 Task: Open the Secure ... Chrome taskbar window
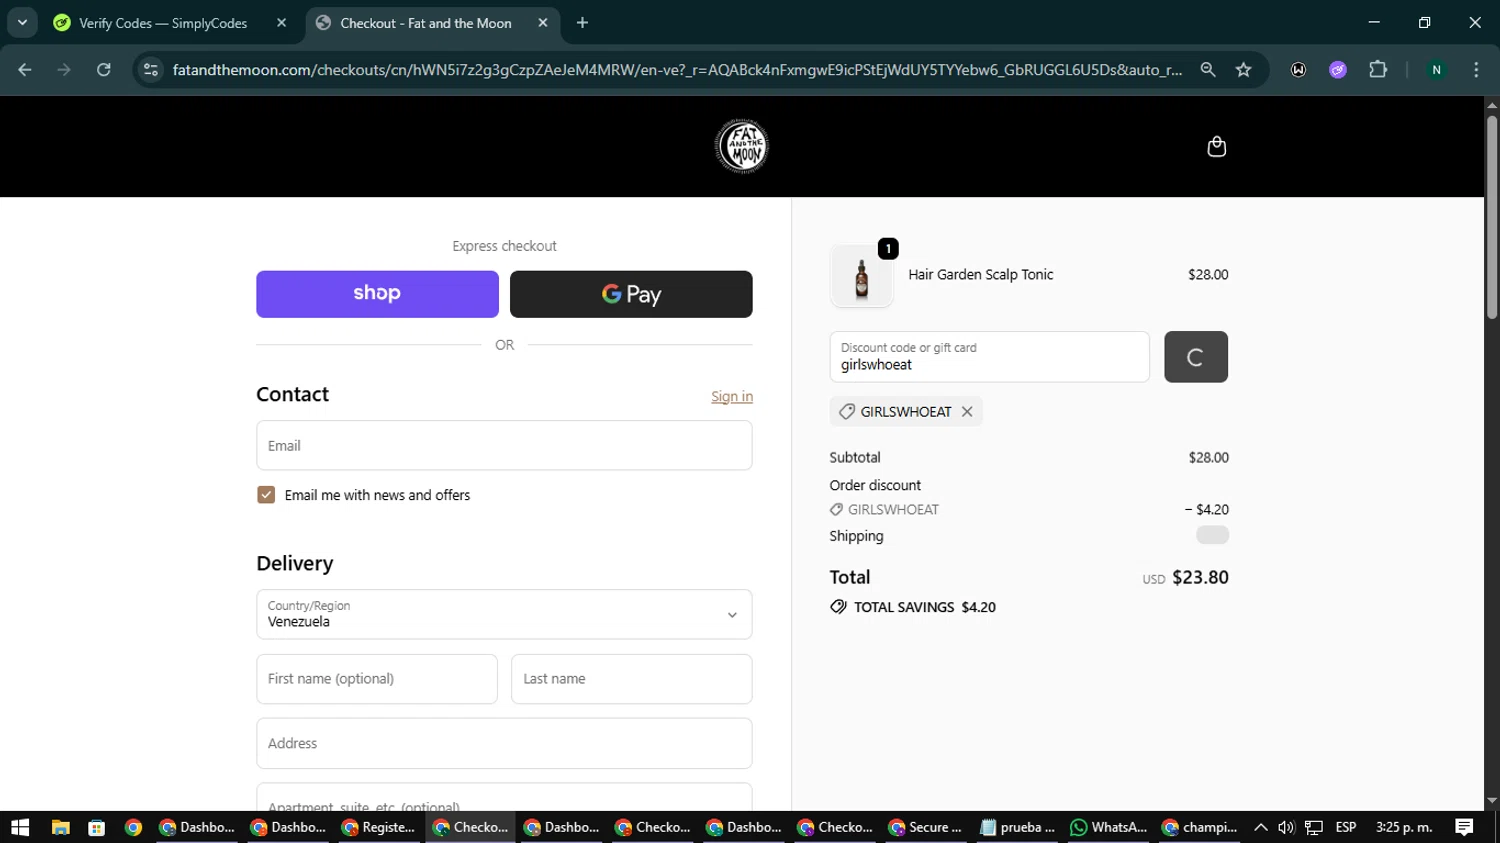925,827
